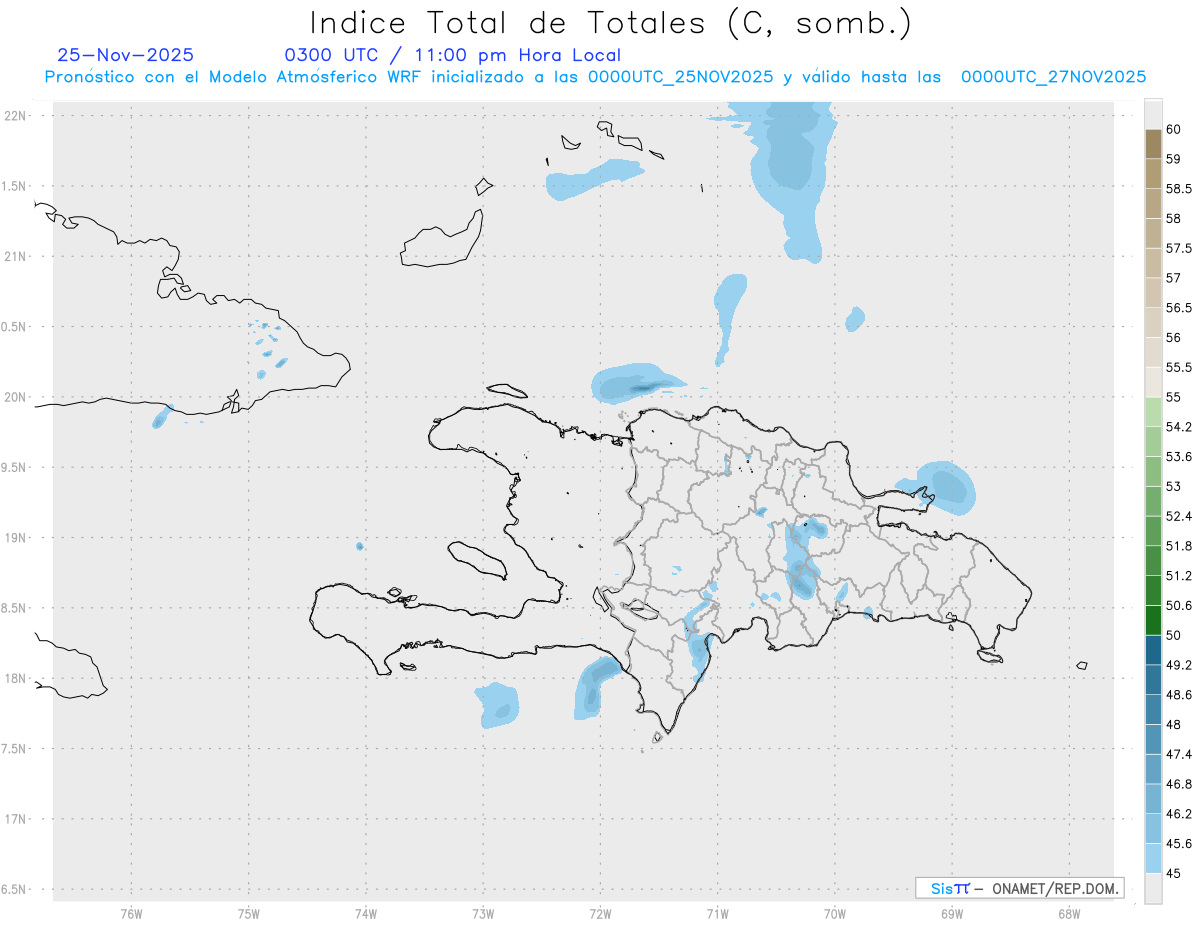The width and height of the screenshot is (1200, 927).
Task: Click the '55' color scale value
Action: tap(1173, 397)
